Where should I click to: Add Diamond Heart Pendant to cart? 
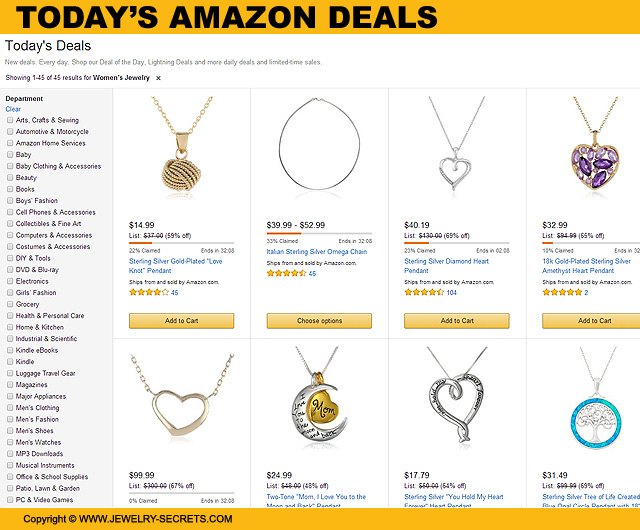point(456,321)
